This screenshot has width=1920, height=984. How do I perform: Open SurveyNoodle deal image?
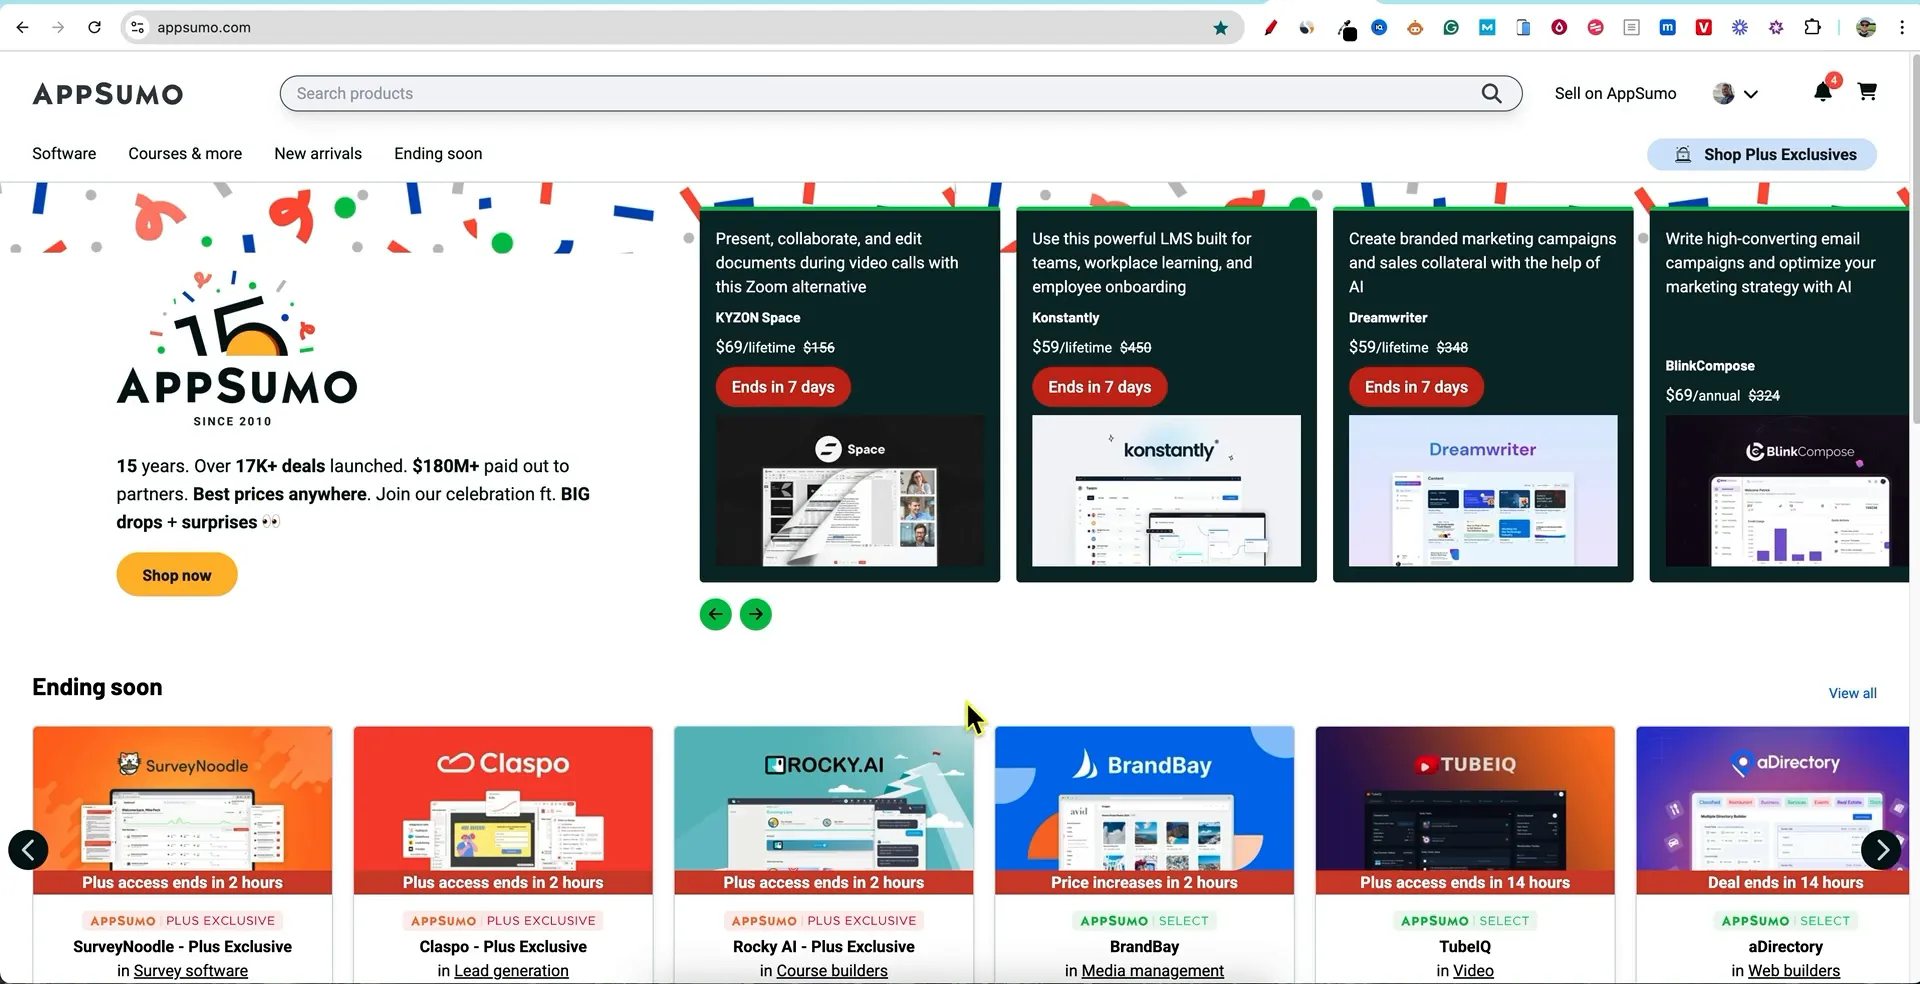point(183,810)
